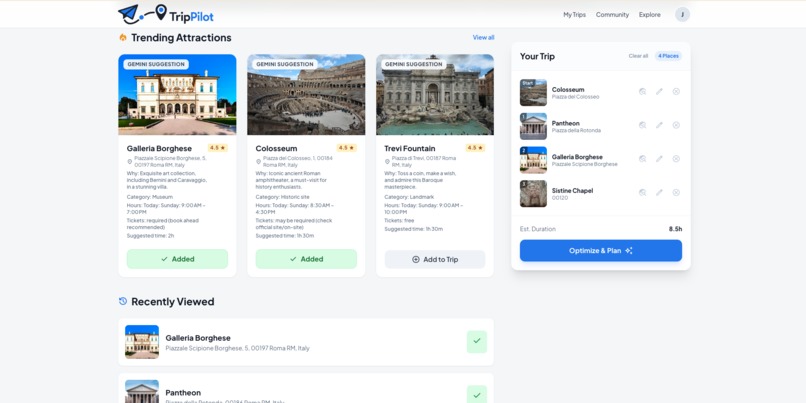Select the Galleria Borghese thumbnail in Your Trip
The height and width of the screenshot is (403, 806).
pos(533,160)
